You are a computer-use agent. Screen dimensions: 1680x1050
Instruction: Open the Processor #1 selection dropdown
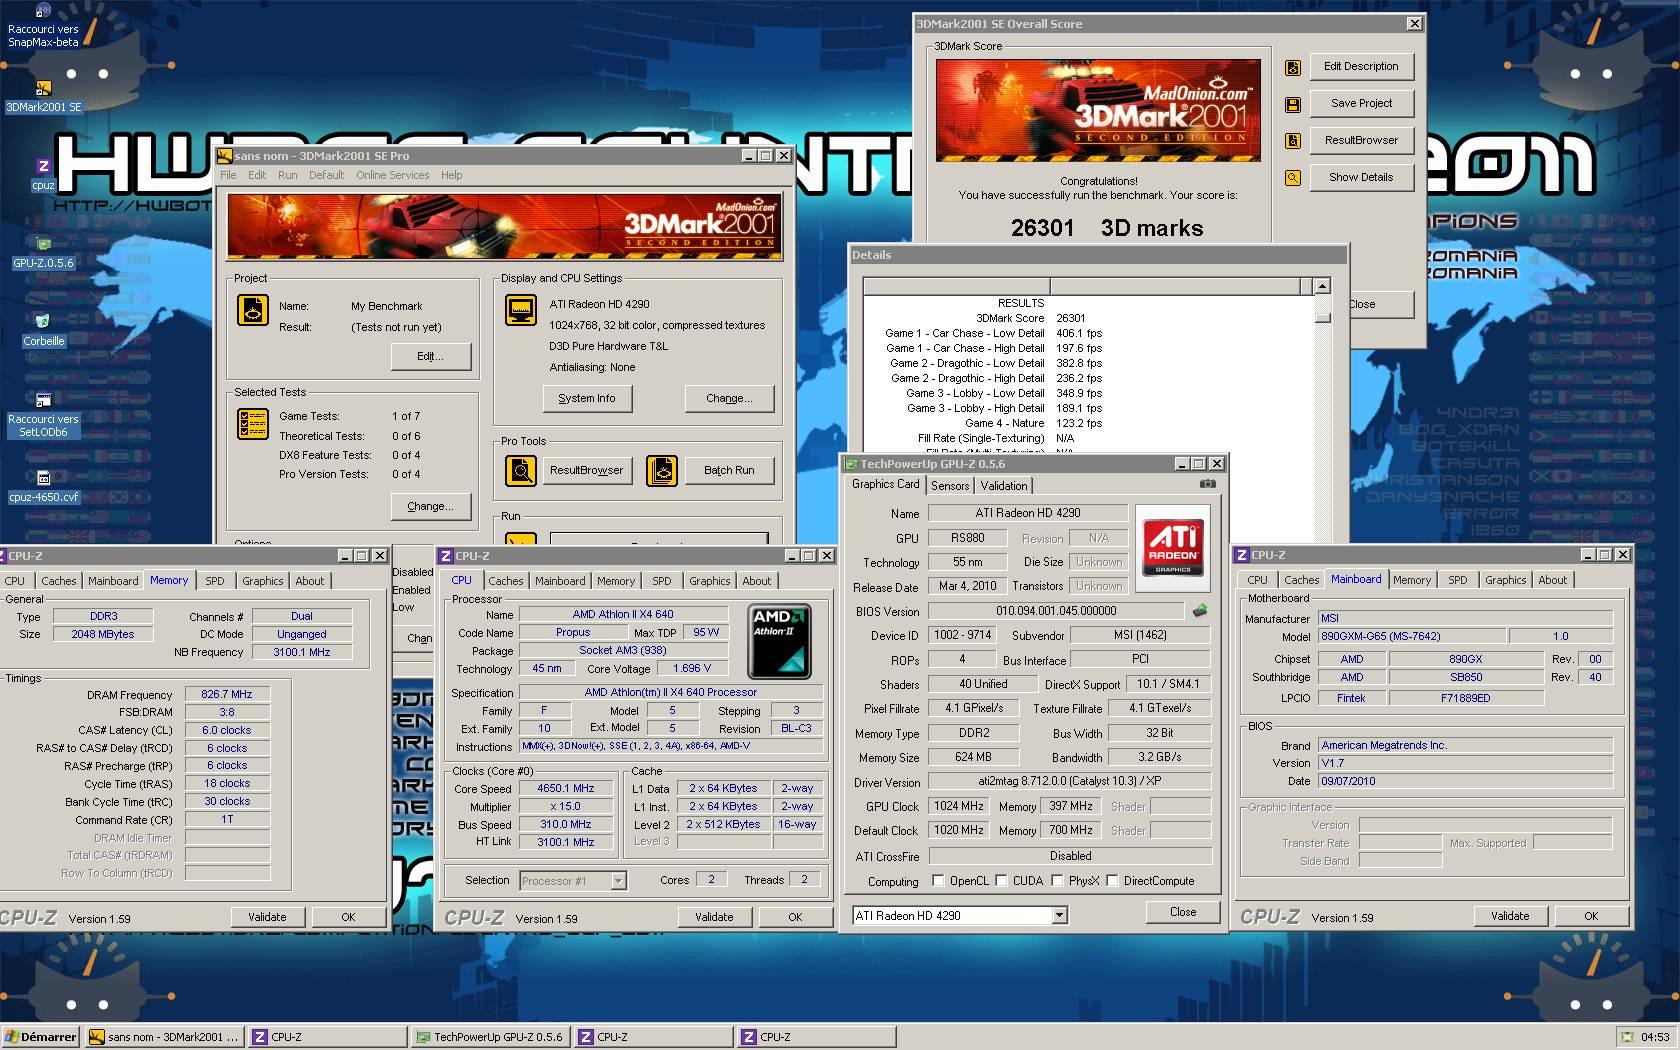pyautogui.click(x=618, y=881)
